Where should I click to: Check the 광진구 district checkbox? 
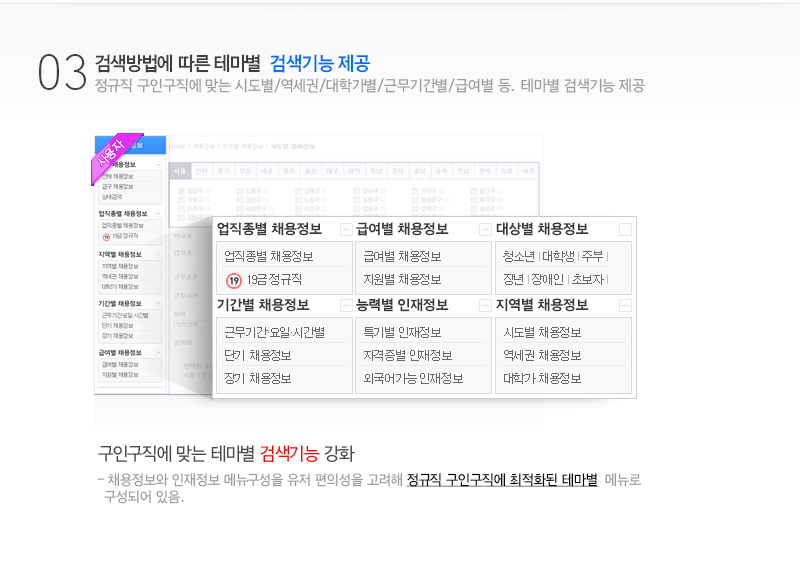(x=473, y=191)
